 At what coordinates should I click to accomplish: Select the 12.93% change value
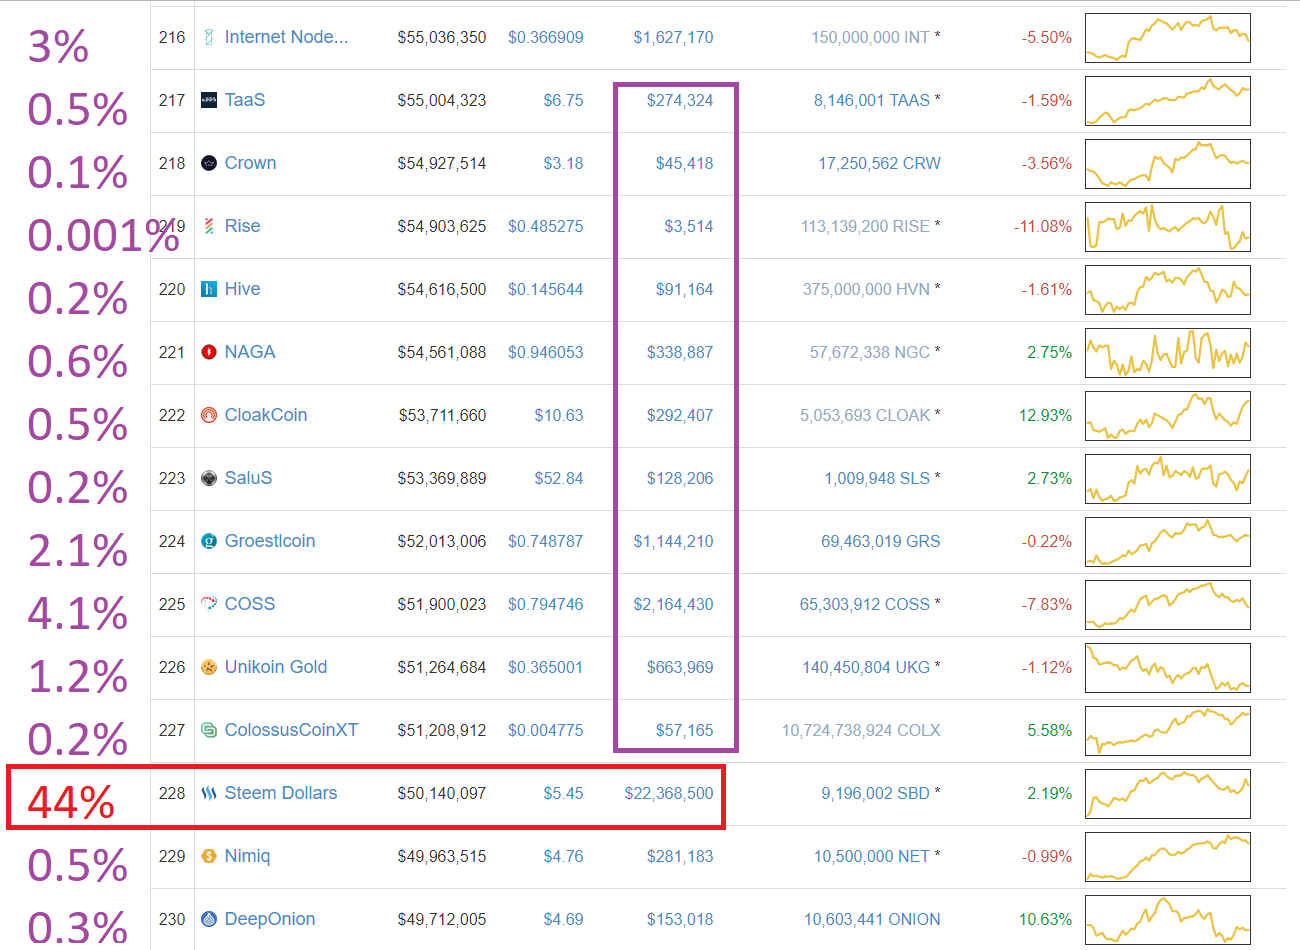[x=1045, y=415]
